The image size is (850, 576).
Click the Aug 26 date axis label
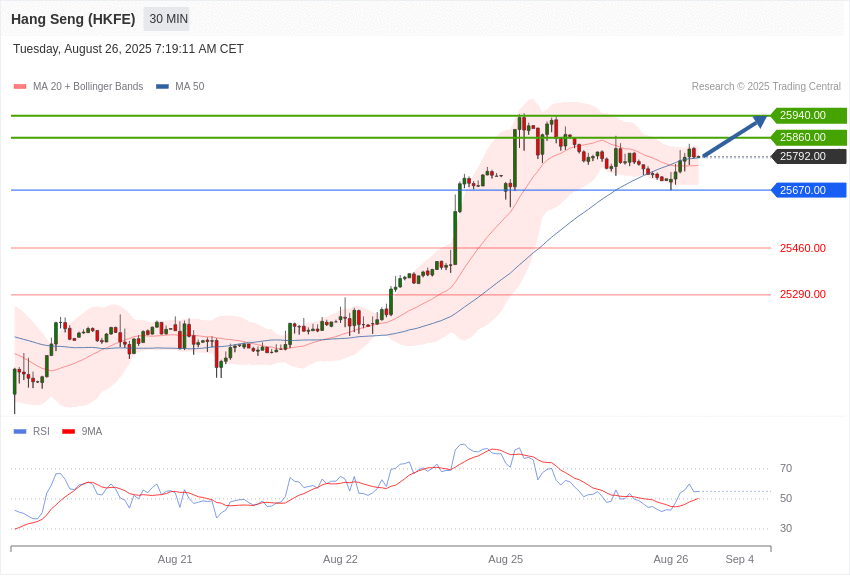tap(671, 559)
